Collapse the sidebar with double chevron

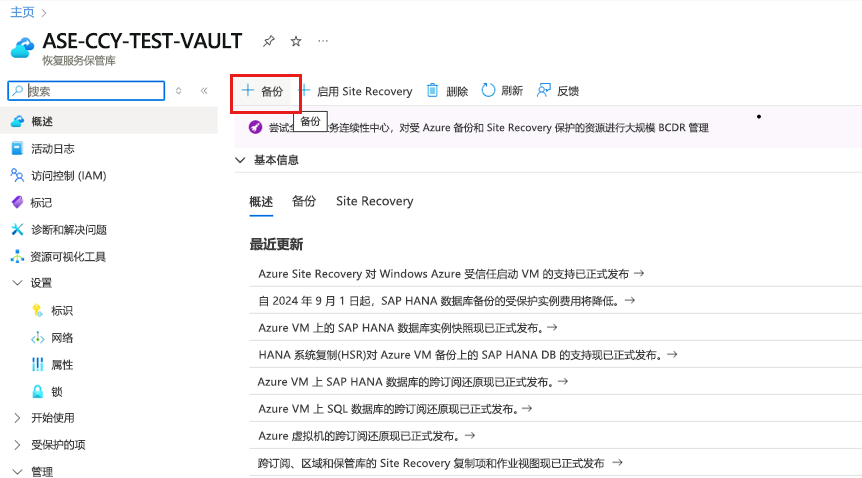click(x=204, y=91)
